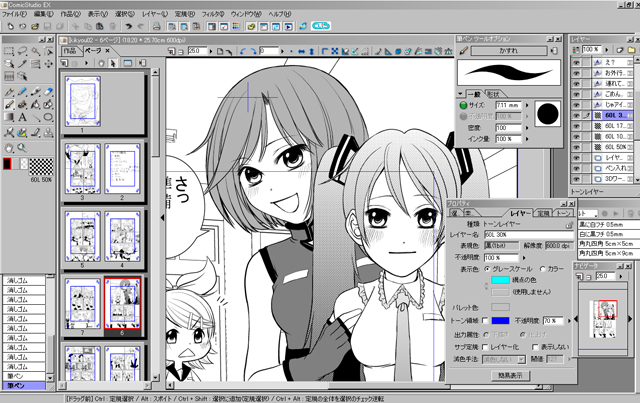Flip the canvas view horizontally
The image size is (640, 403).
(x=302, y=51)
